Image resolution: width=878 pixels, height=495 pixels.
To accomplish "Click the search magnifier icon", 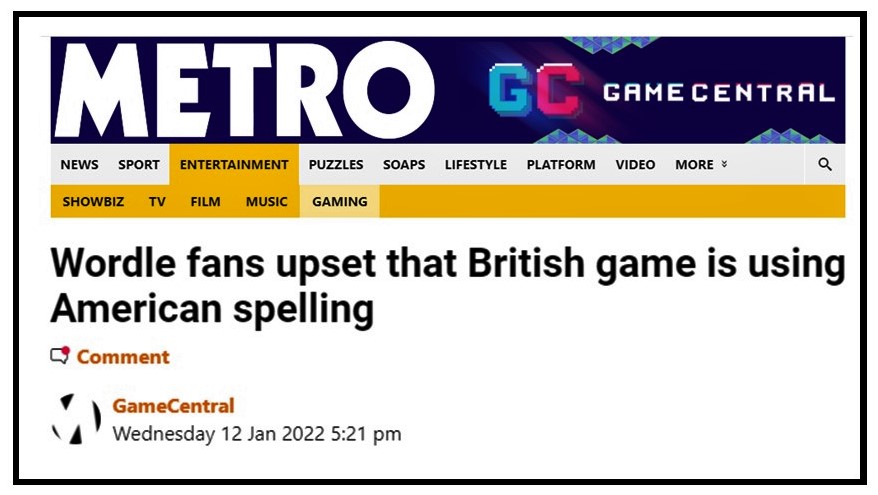I will pyautogui.click(x=825, y=164).
